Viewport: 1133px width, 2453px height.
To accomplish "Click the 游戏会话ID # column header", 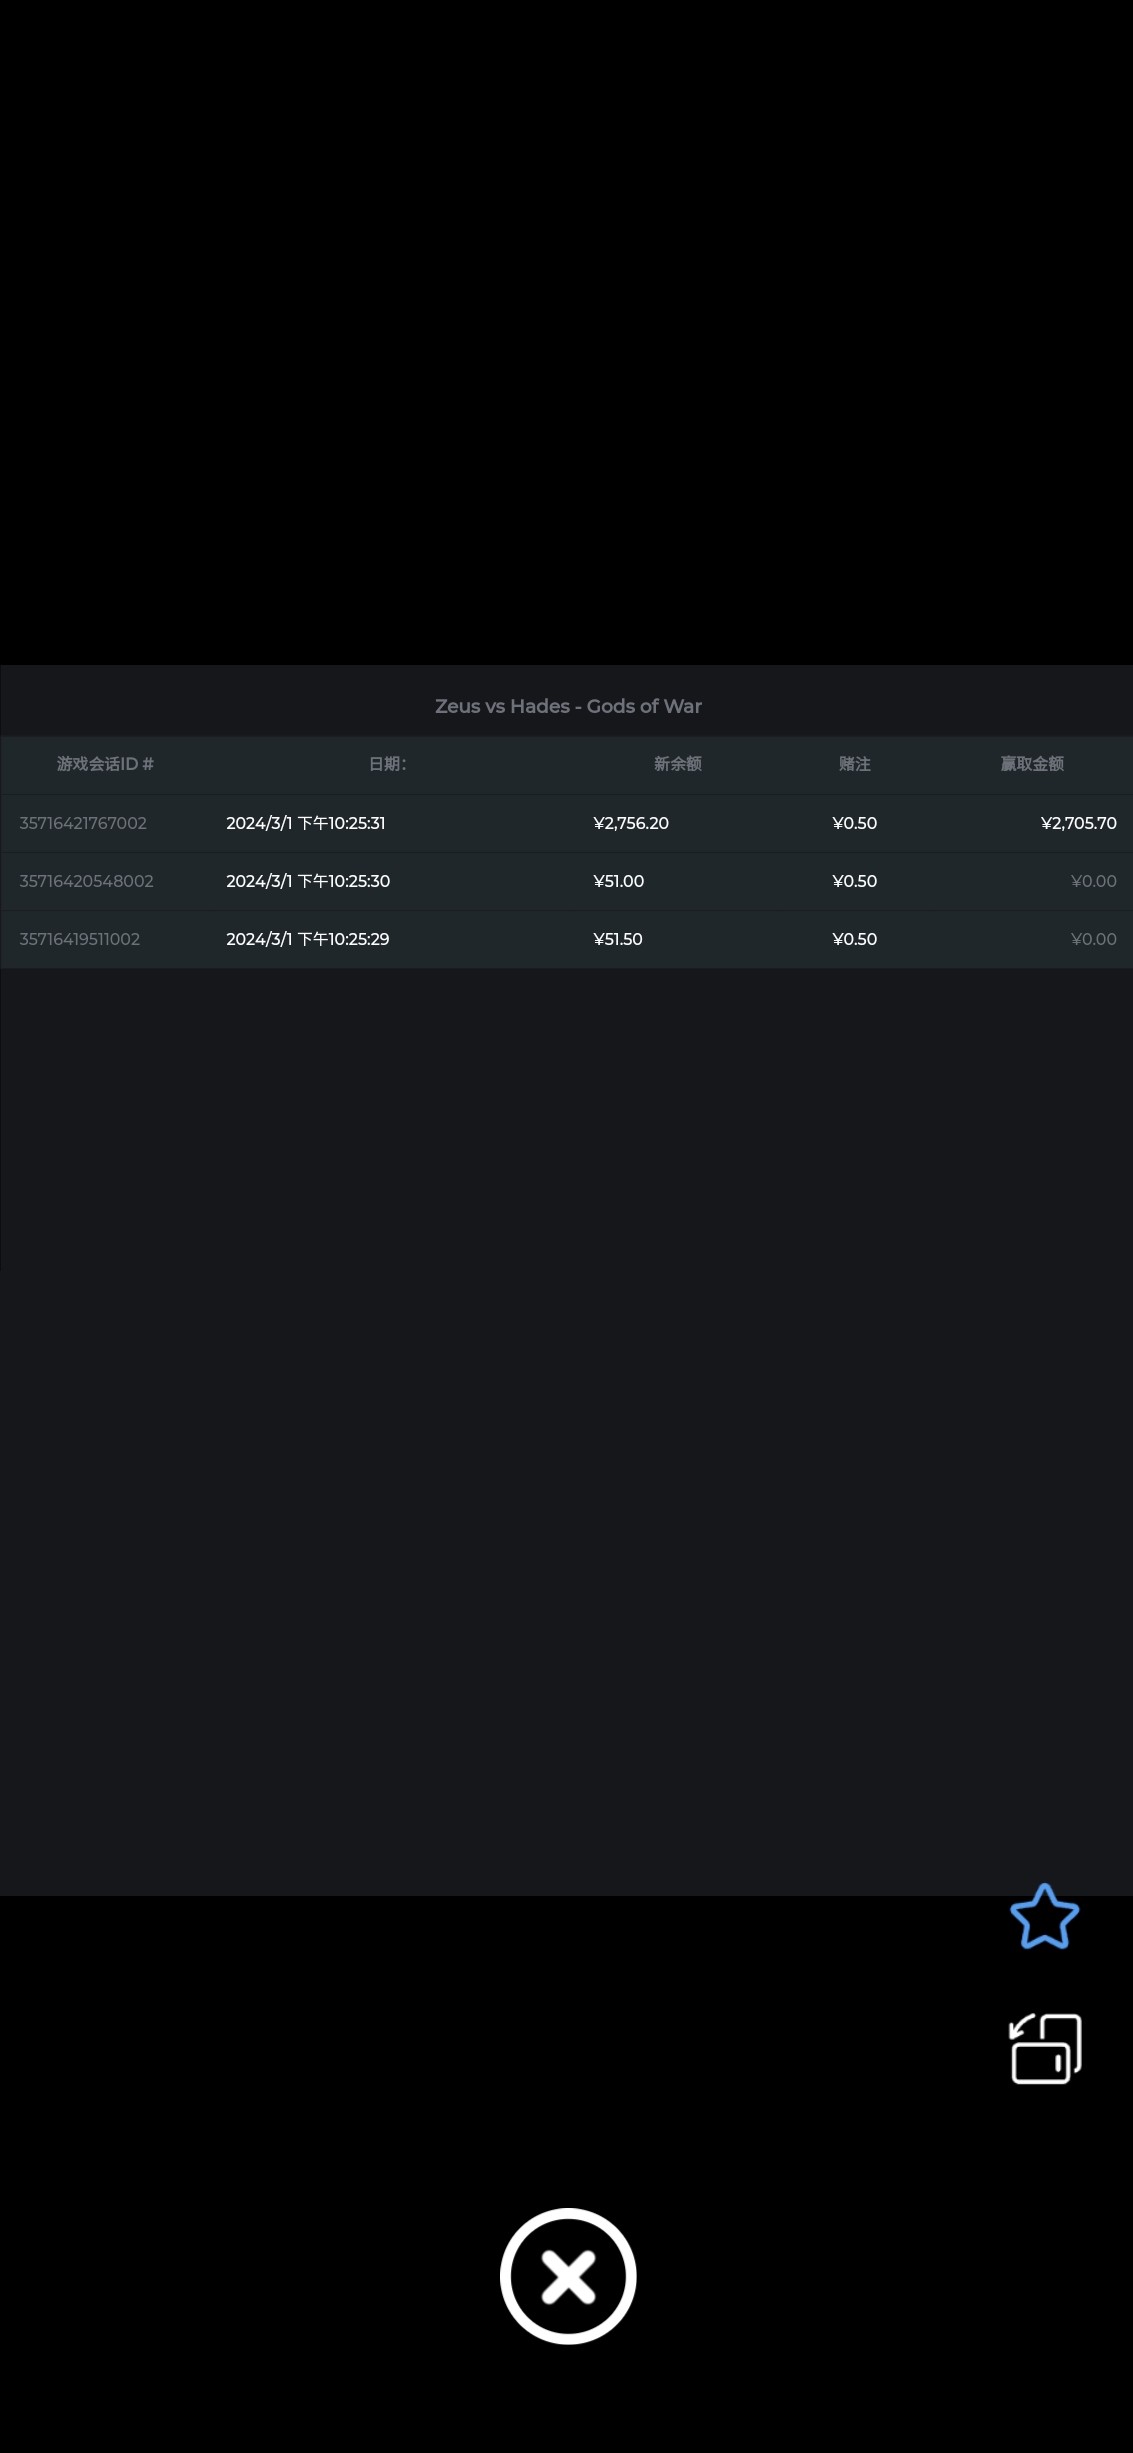I will [105, 764].
